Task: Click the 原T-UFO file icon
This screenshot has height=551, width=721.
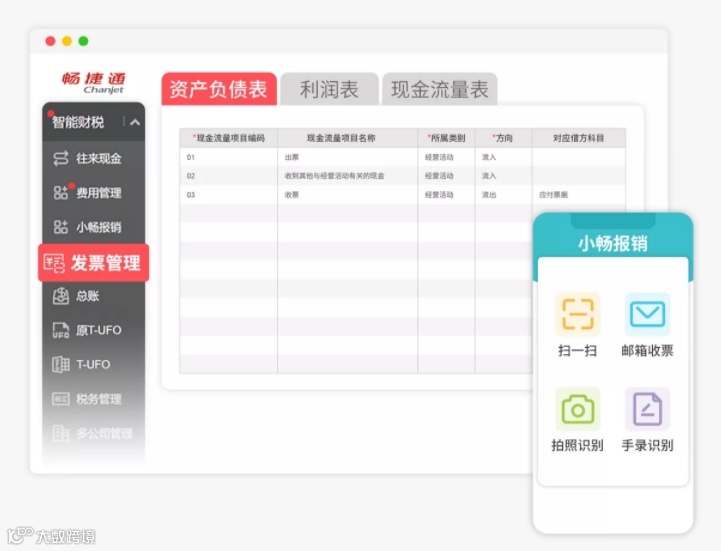Action: coord(61,330)
